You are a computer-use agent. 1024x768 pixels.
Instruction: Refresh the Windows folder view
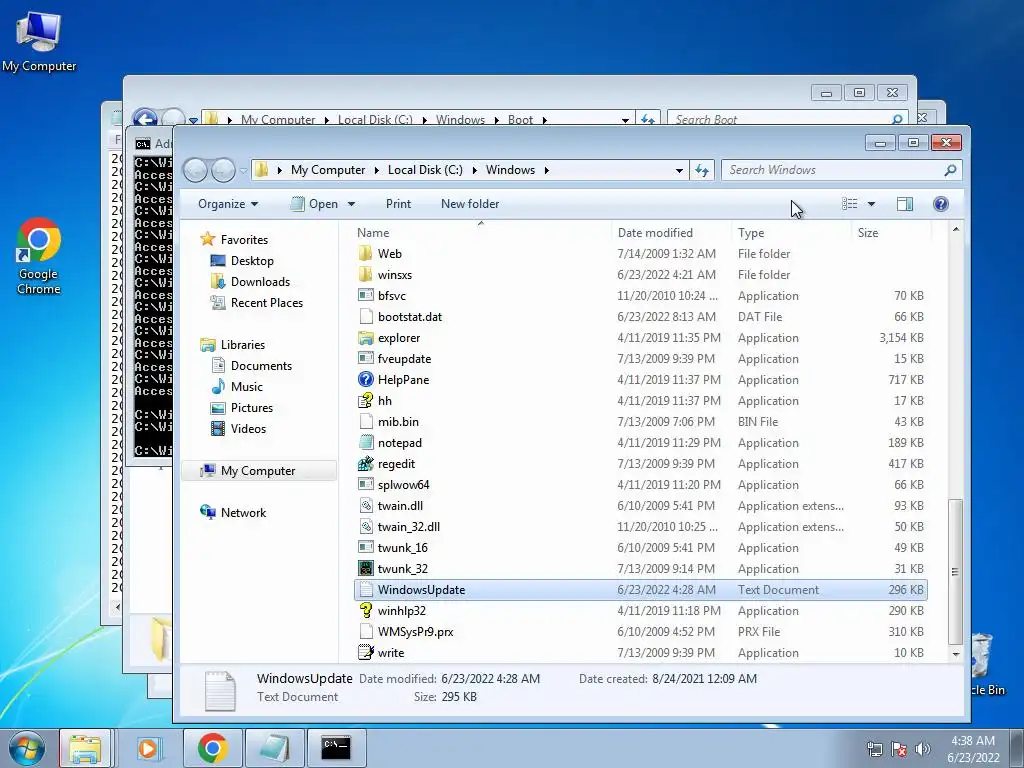pyautogui.click(x=702, y=170)
